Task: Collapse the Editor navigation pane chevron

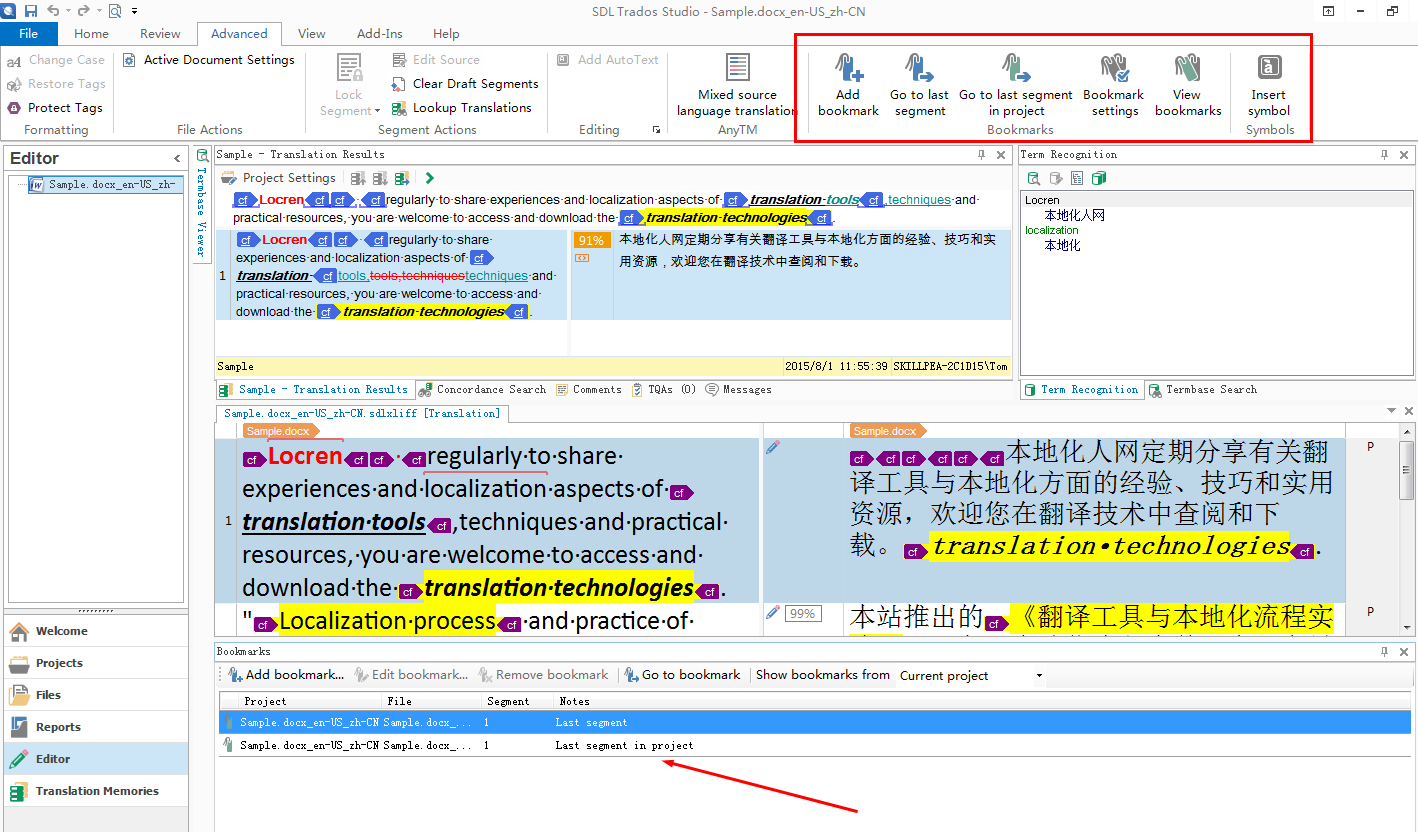Action: click(177, 158)
